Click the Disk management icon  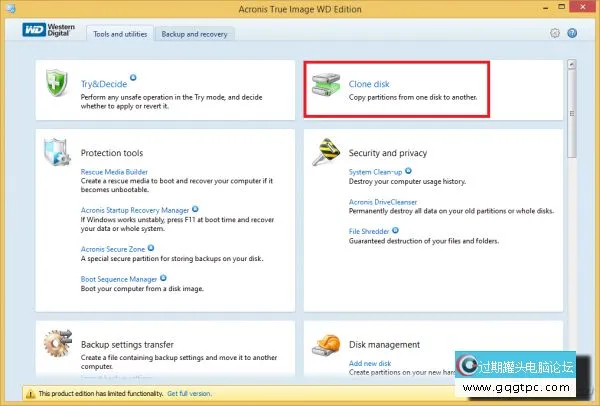pyautogui.click(x=326, y=345)
